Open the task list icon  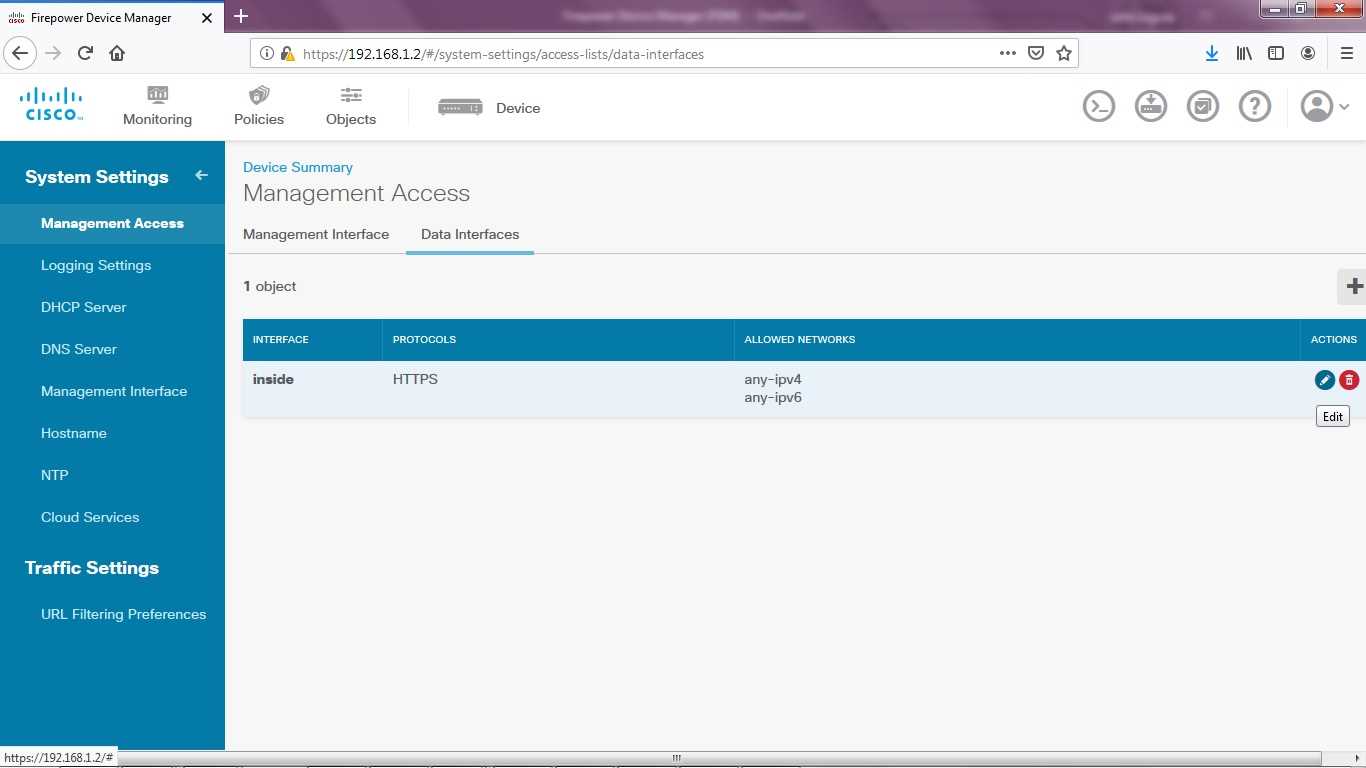(x=1203, y=106)
